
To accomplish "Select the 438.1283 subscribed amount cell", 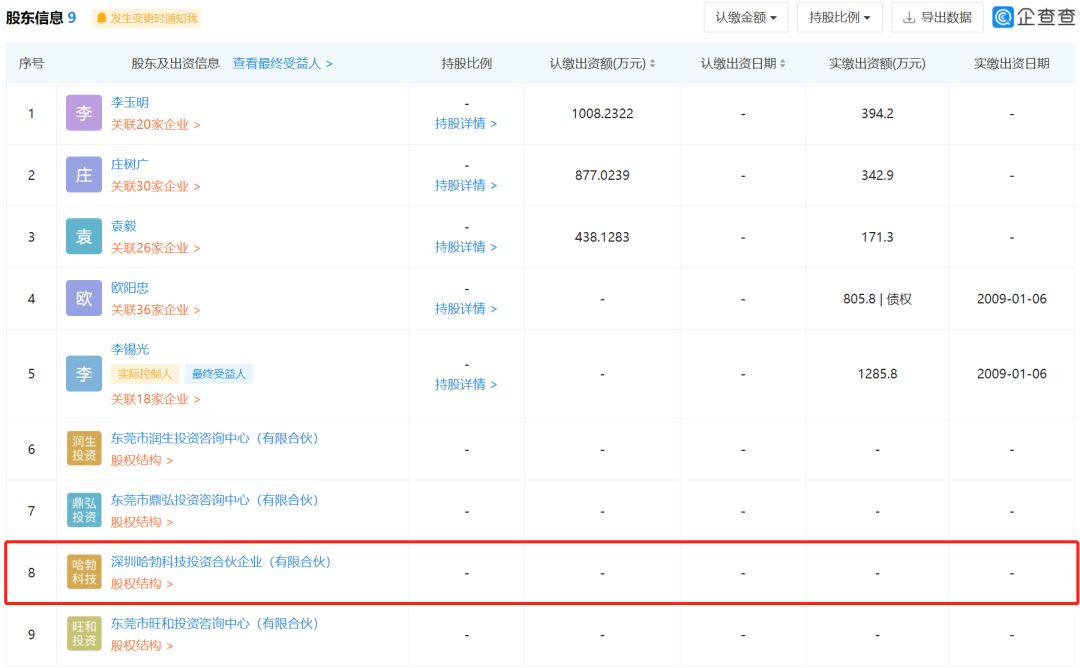I will (602, 237).
